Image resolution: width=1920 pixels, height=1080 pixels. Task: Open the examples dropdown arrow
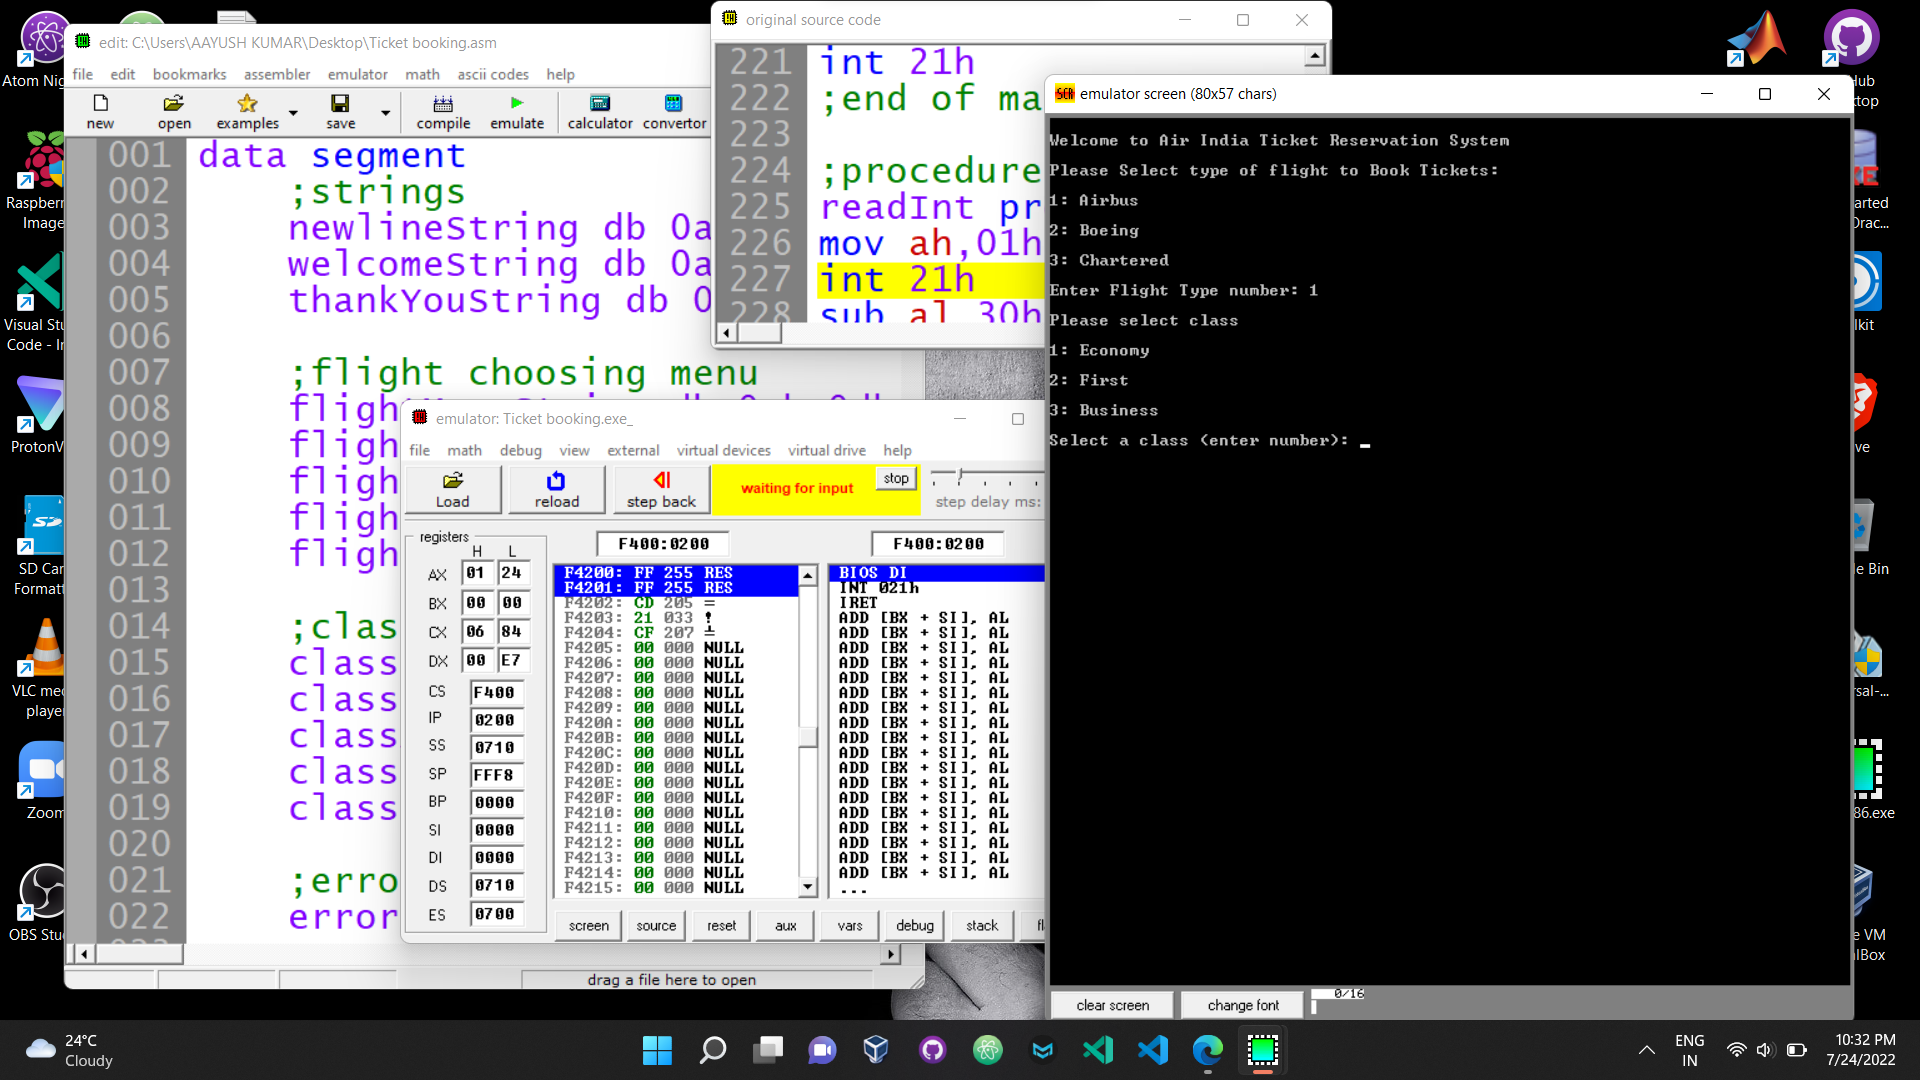[292, 111]
